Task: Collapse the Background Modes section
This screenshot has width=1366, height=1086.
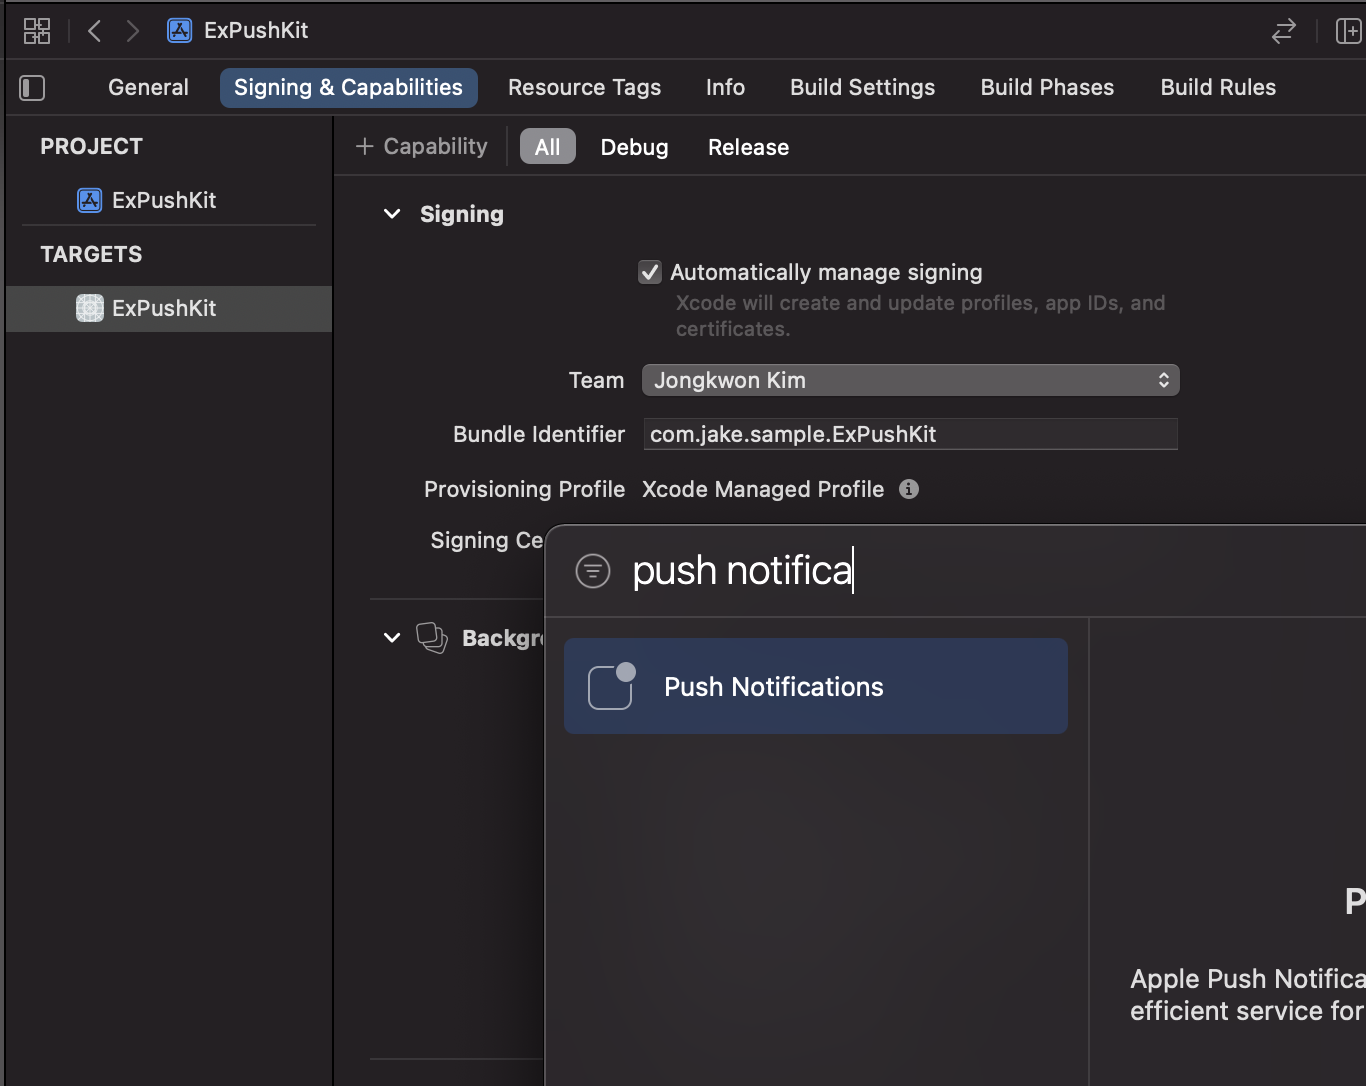Action: point(392,638)
